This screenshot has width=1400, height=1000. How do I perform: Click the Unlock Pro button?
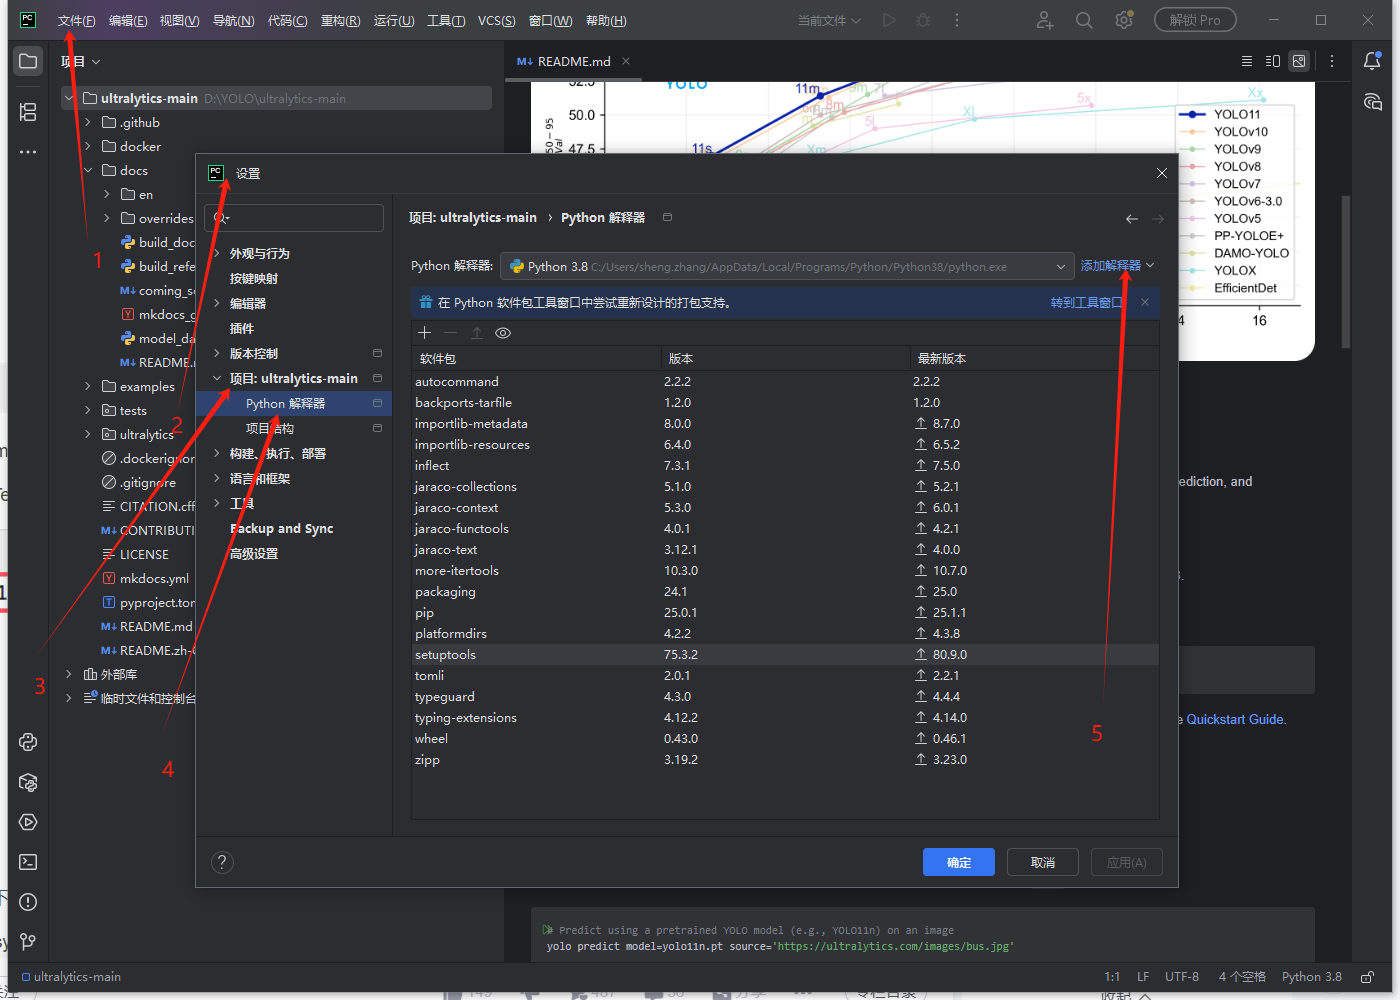(1195, 20)
